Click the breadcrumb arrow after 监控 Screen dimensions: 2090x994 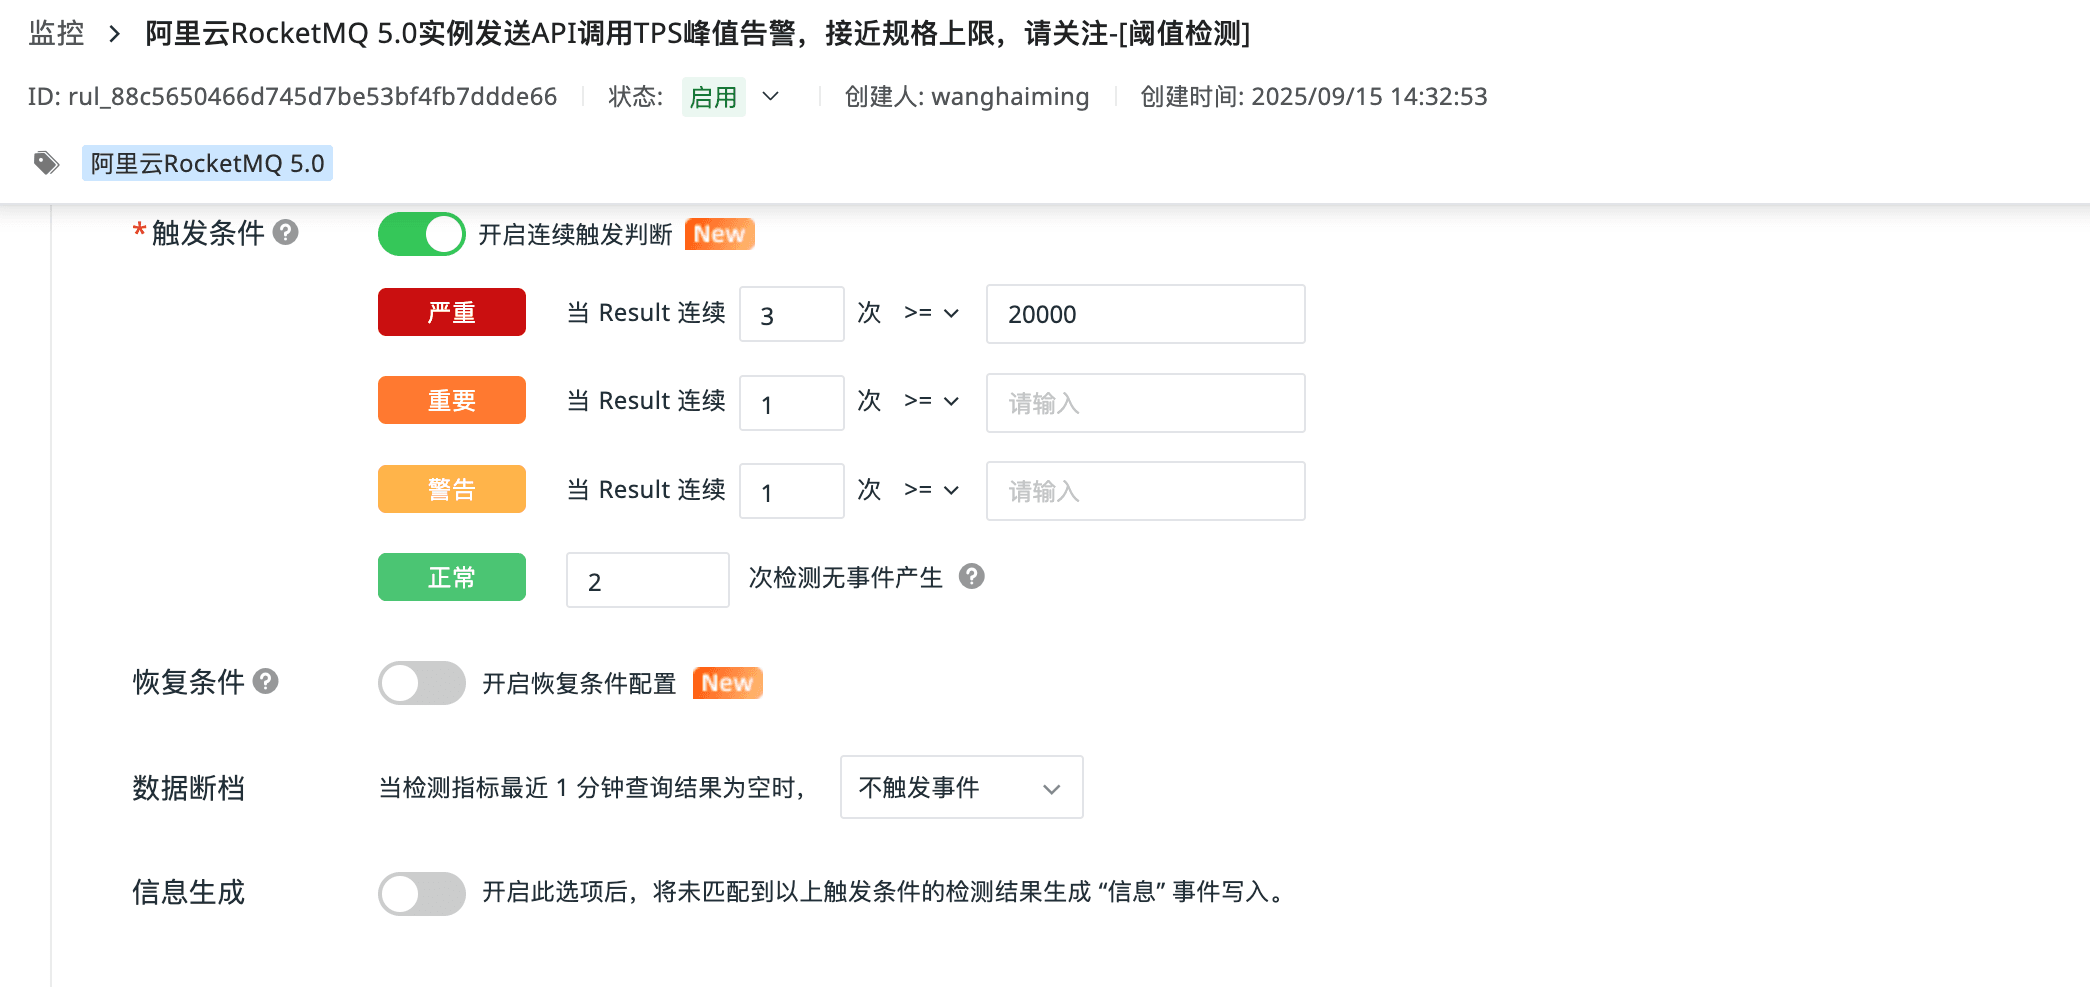tap(115, 34)
